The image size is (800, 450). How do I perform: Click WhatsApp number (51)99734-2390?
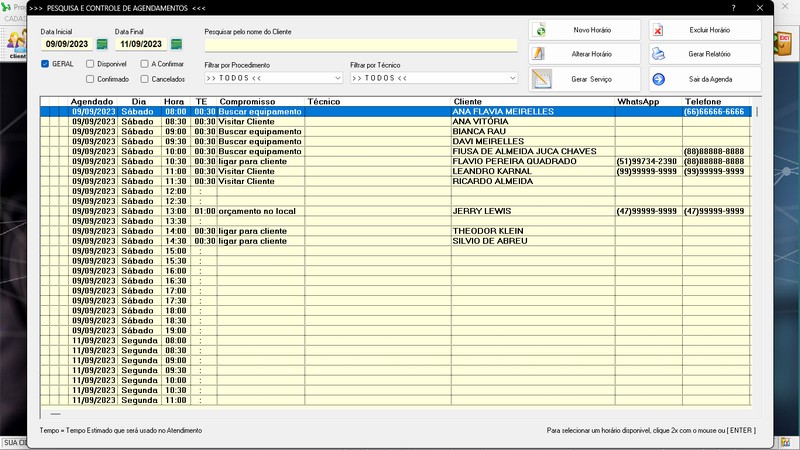pyautogui.click(x=646, y=161)
